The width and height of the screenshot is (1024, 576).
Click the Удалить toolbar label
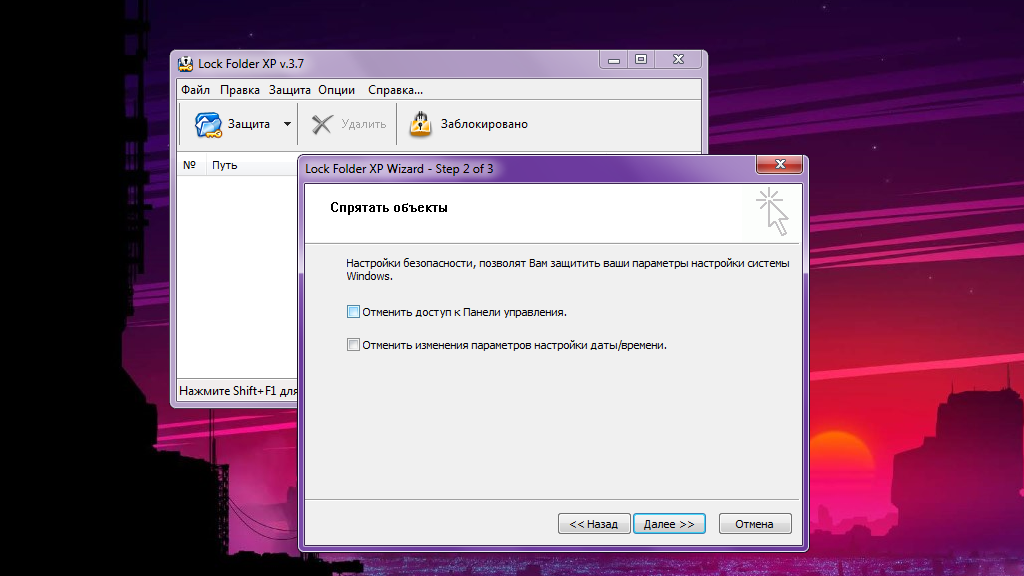coord(364,124)
